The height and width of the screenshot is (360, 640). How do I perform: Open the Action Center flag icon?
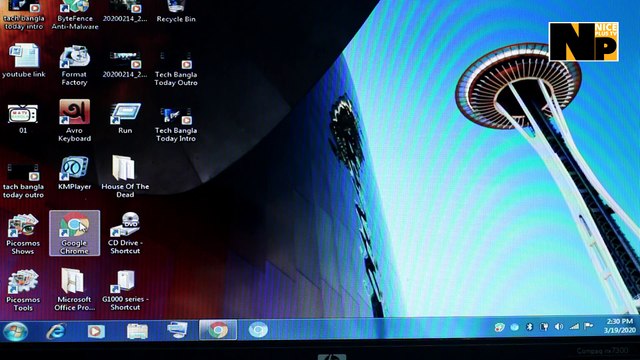pyautogui.click(x=589, y=326)
